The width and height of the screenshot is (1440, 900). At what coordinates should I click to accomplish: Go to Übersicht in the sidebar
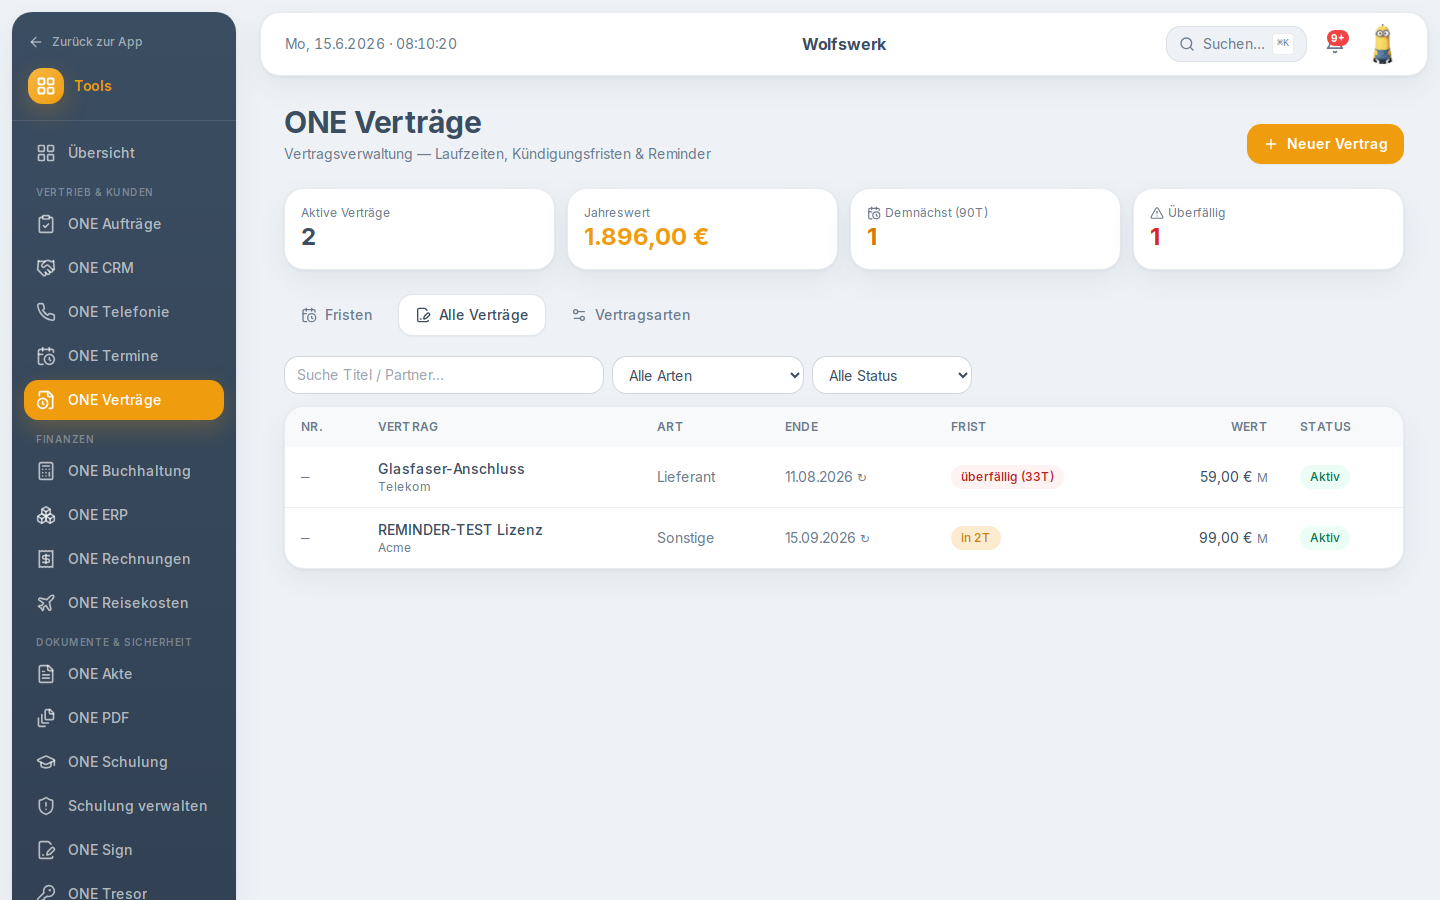124,153
